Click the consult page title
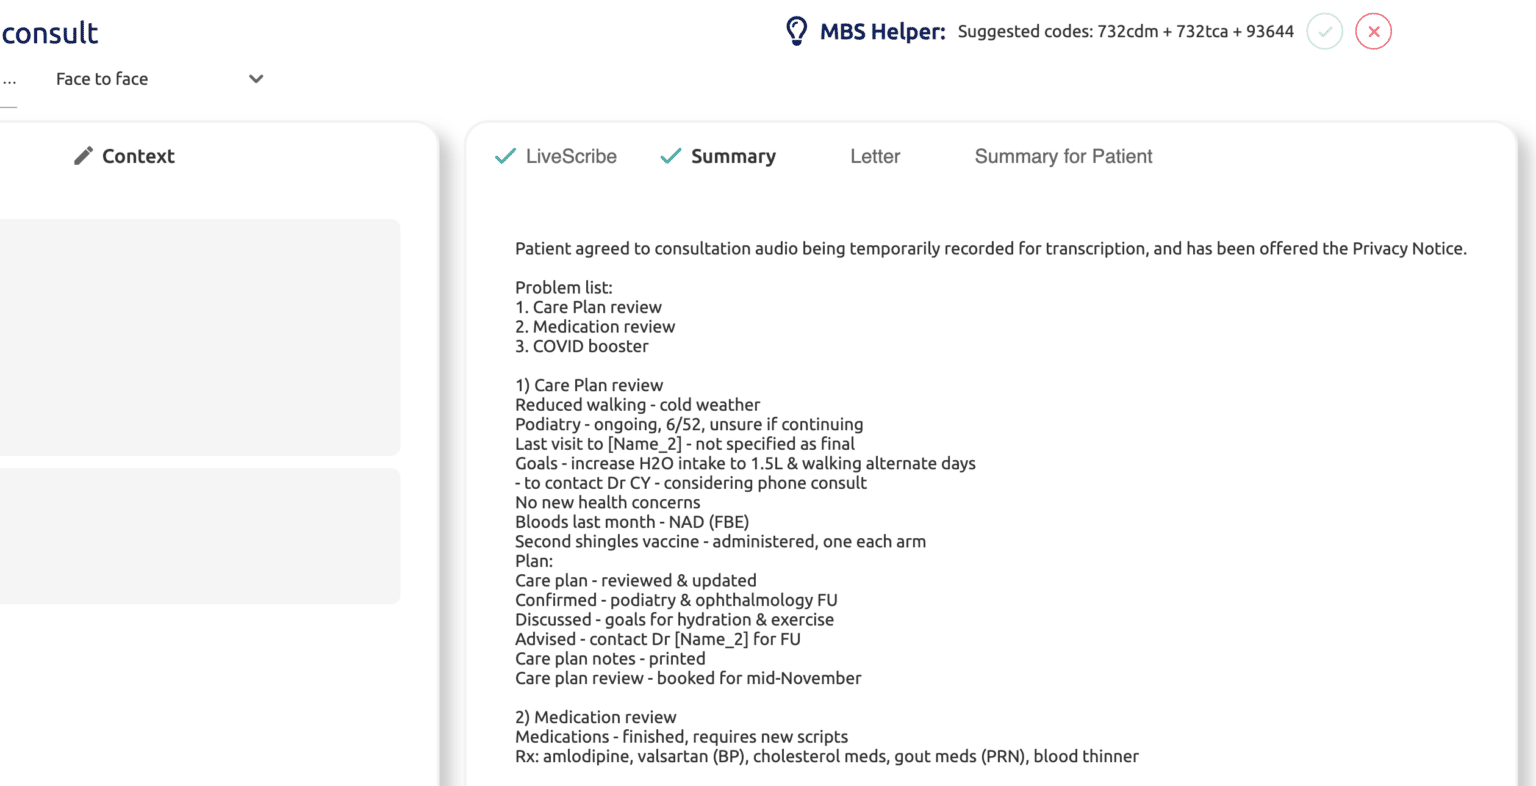Viewport: 1536px width, 786px height. [50, 33]
